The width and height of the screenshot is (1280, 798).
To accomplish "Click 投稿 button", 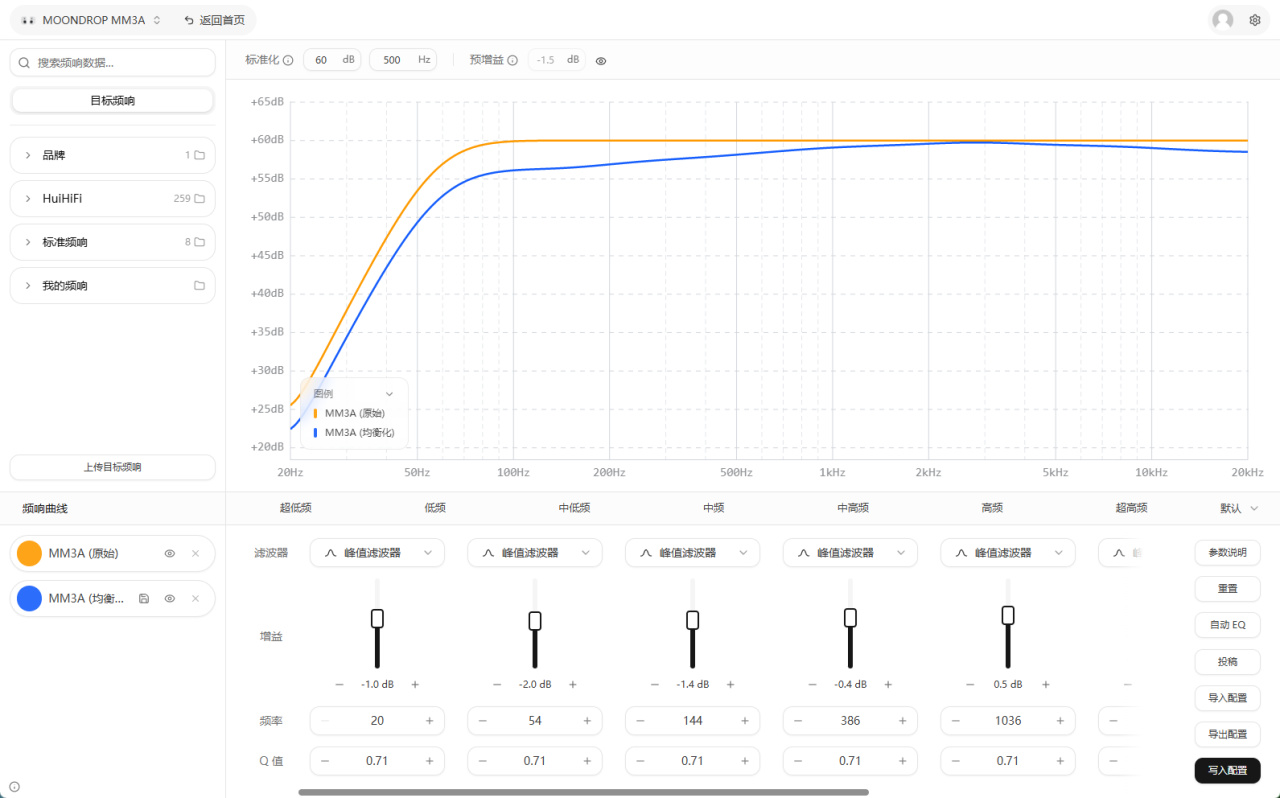I will [1227, 661].
